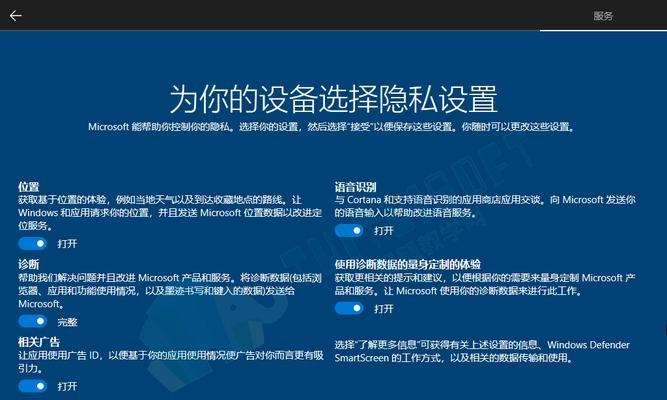Viewport: 667px width, 400px height.
Task: Click the 语音识别 section heading
Action: tap(355, 187)
